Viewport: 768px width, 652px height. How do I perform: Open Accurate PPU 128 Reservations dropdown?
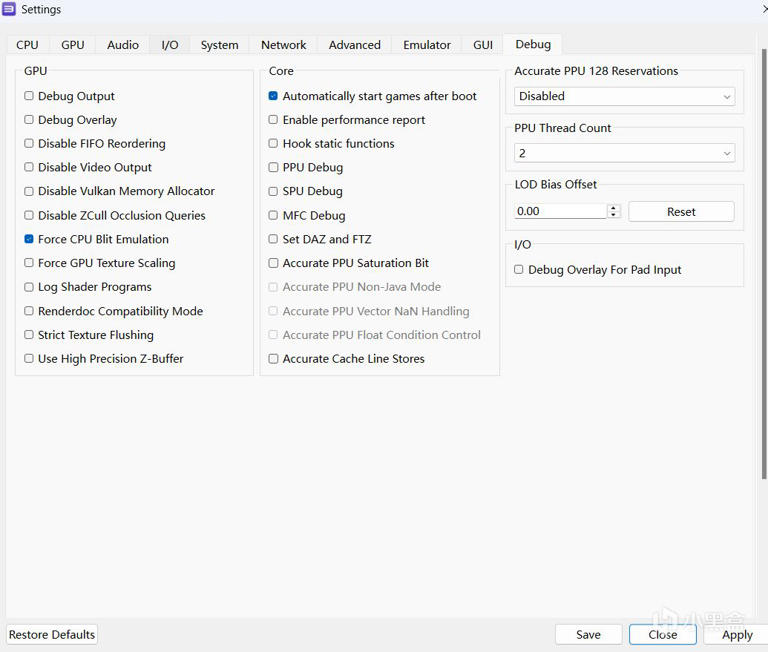tap(624, 97)
